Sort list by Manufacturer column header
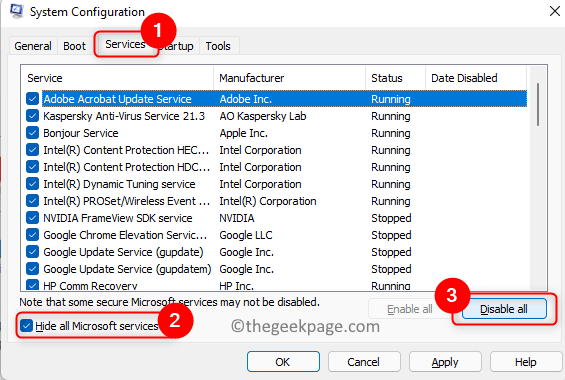The image size is (565, 380). coord(290,78)
